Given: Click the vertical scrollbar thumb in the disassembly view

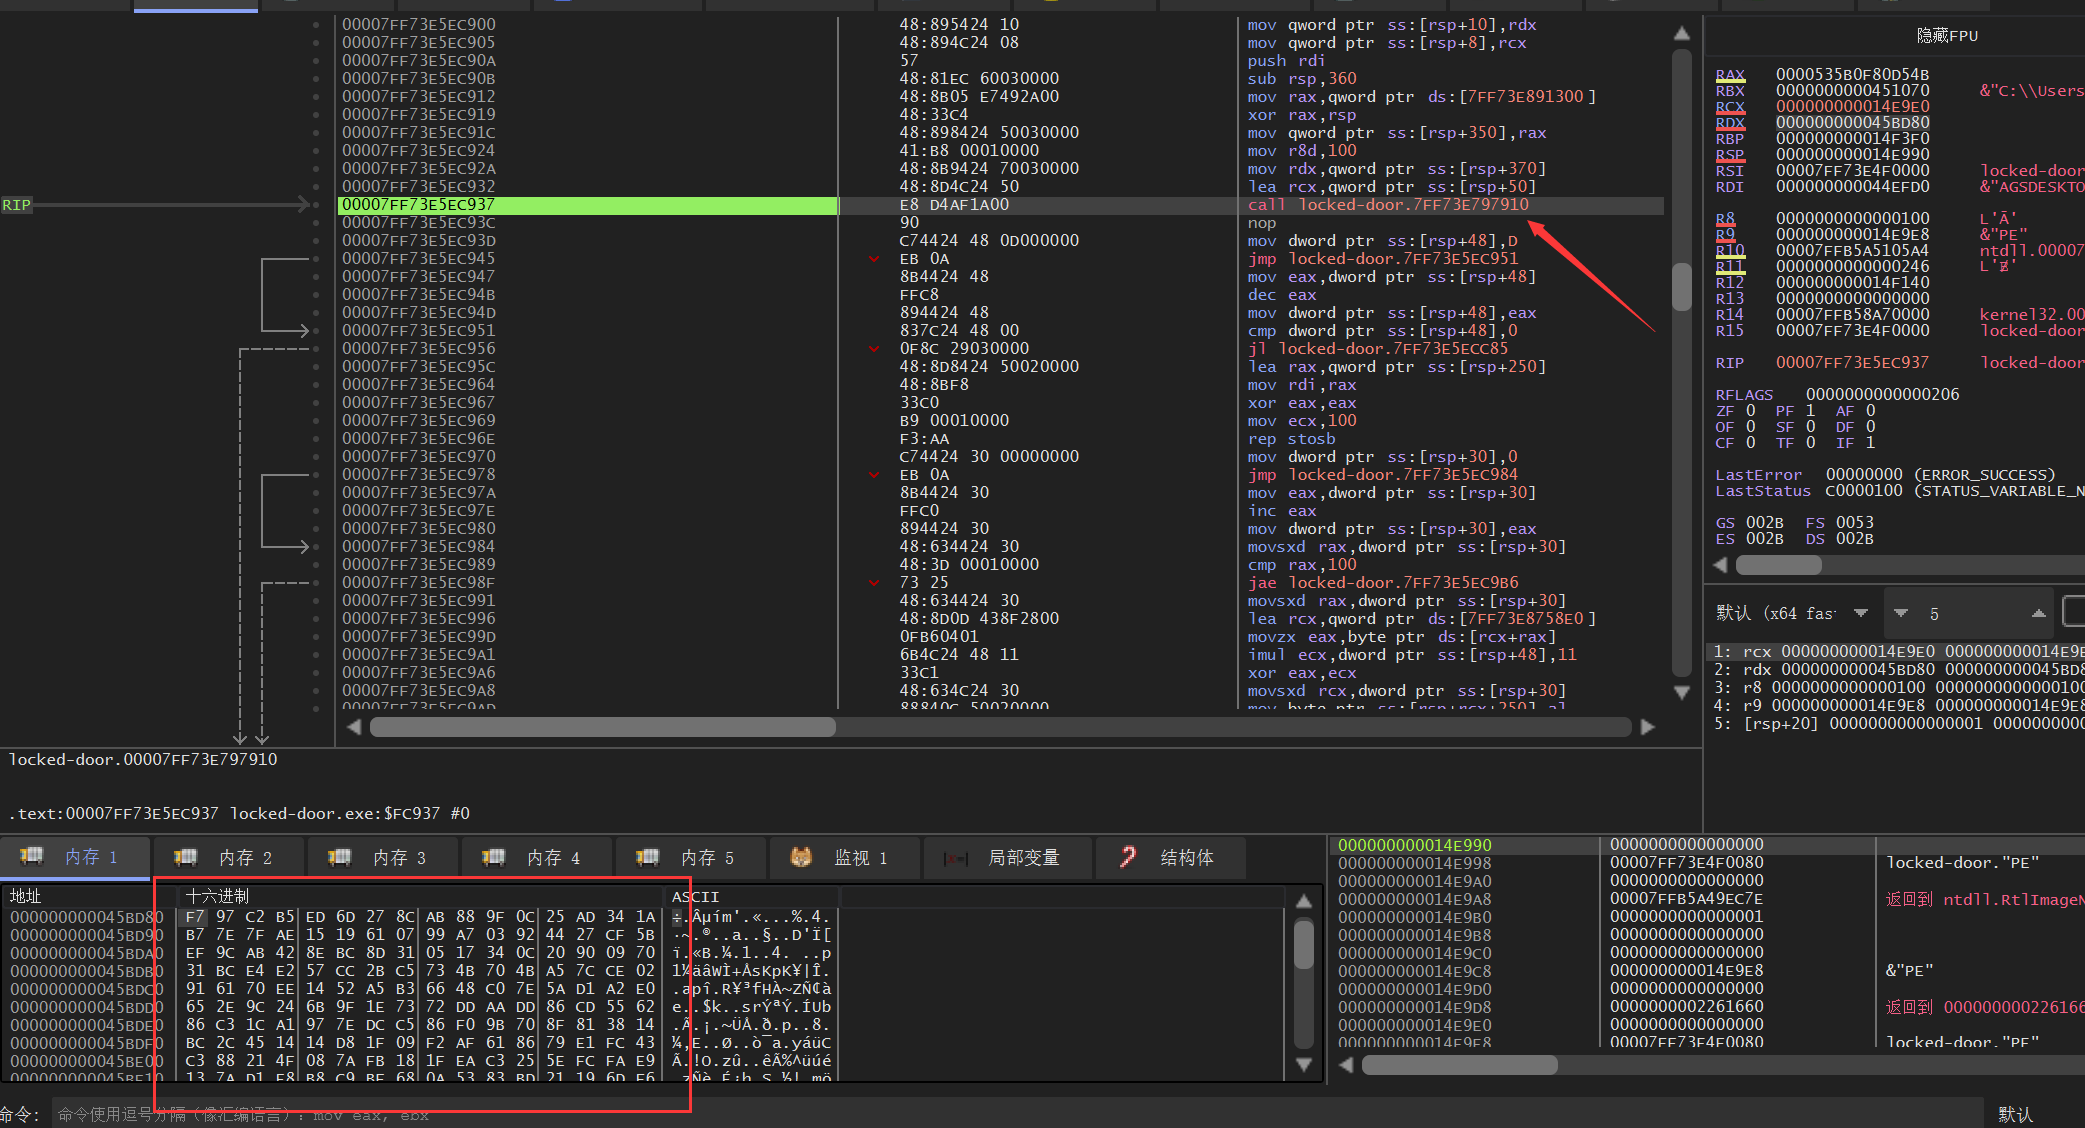Looking at the screenshot, I should tap(1682, 286).
